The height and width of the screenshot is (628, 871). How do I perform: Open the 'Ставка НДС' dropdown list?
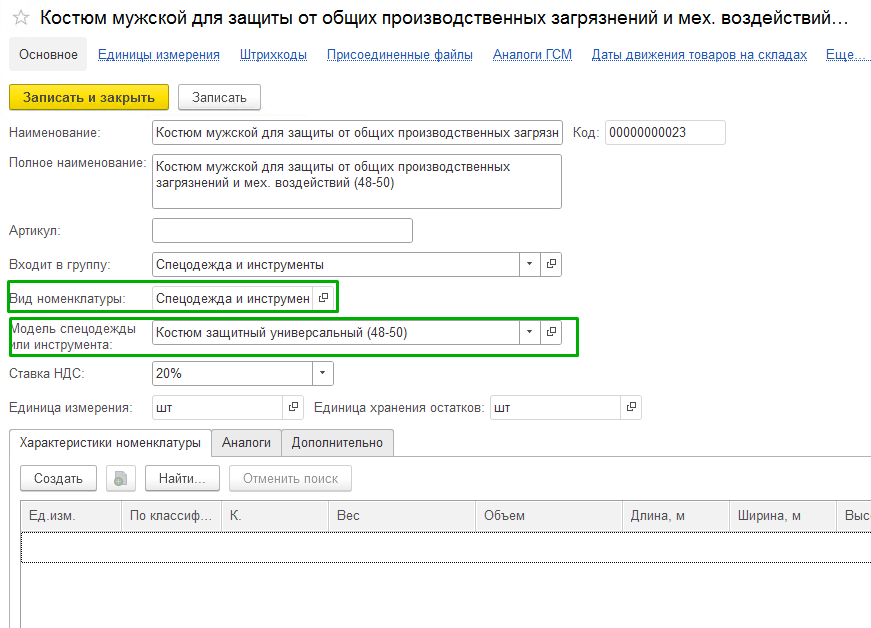[x=322, y=373]
